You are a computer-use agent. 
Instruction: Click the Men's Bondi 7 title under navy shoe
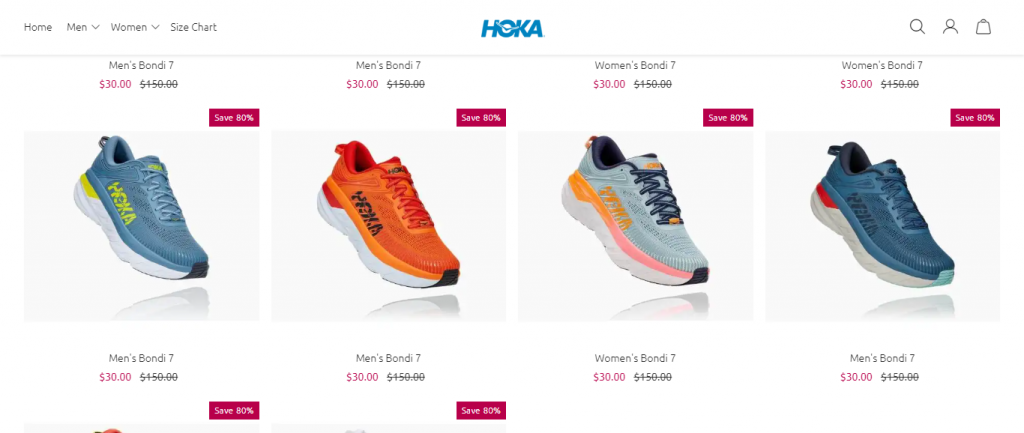point(882,358)
